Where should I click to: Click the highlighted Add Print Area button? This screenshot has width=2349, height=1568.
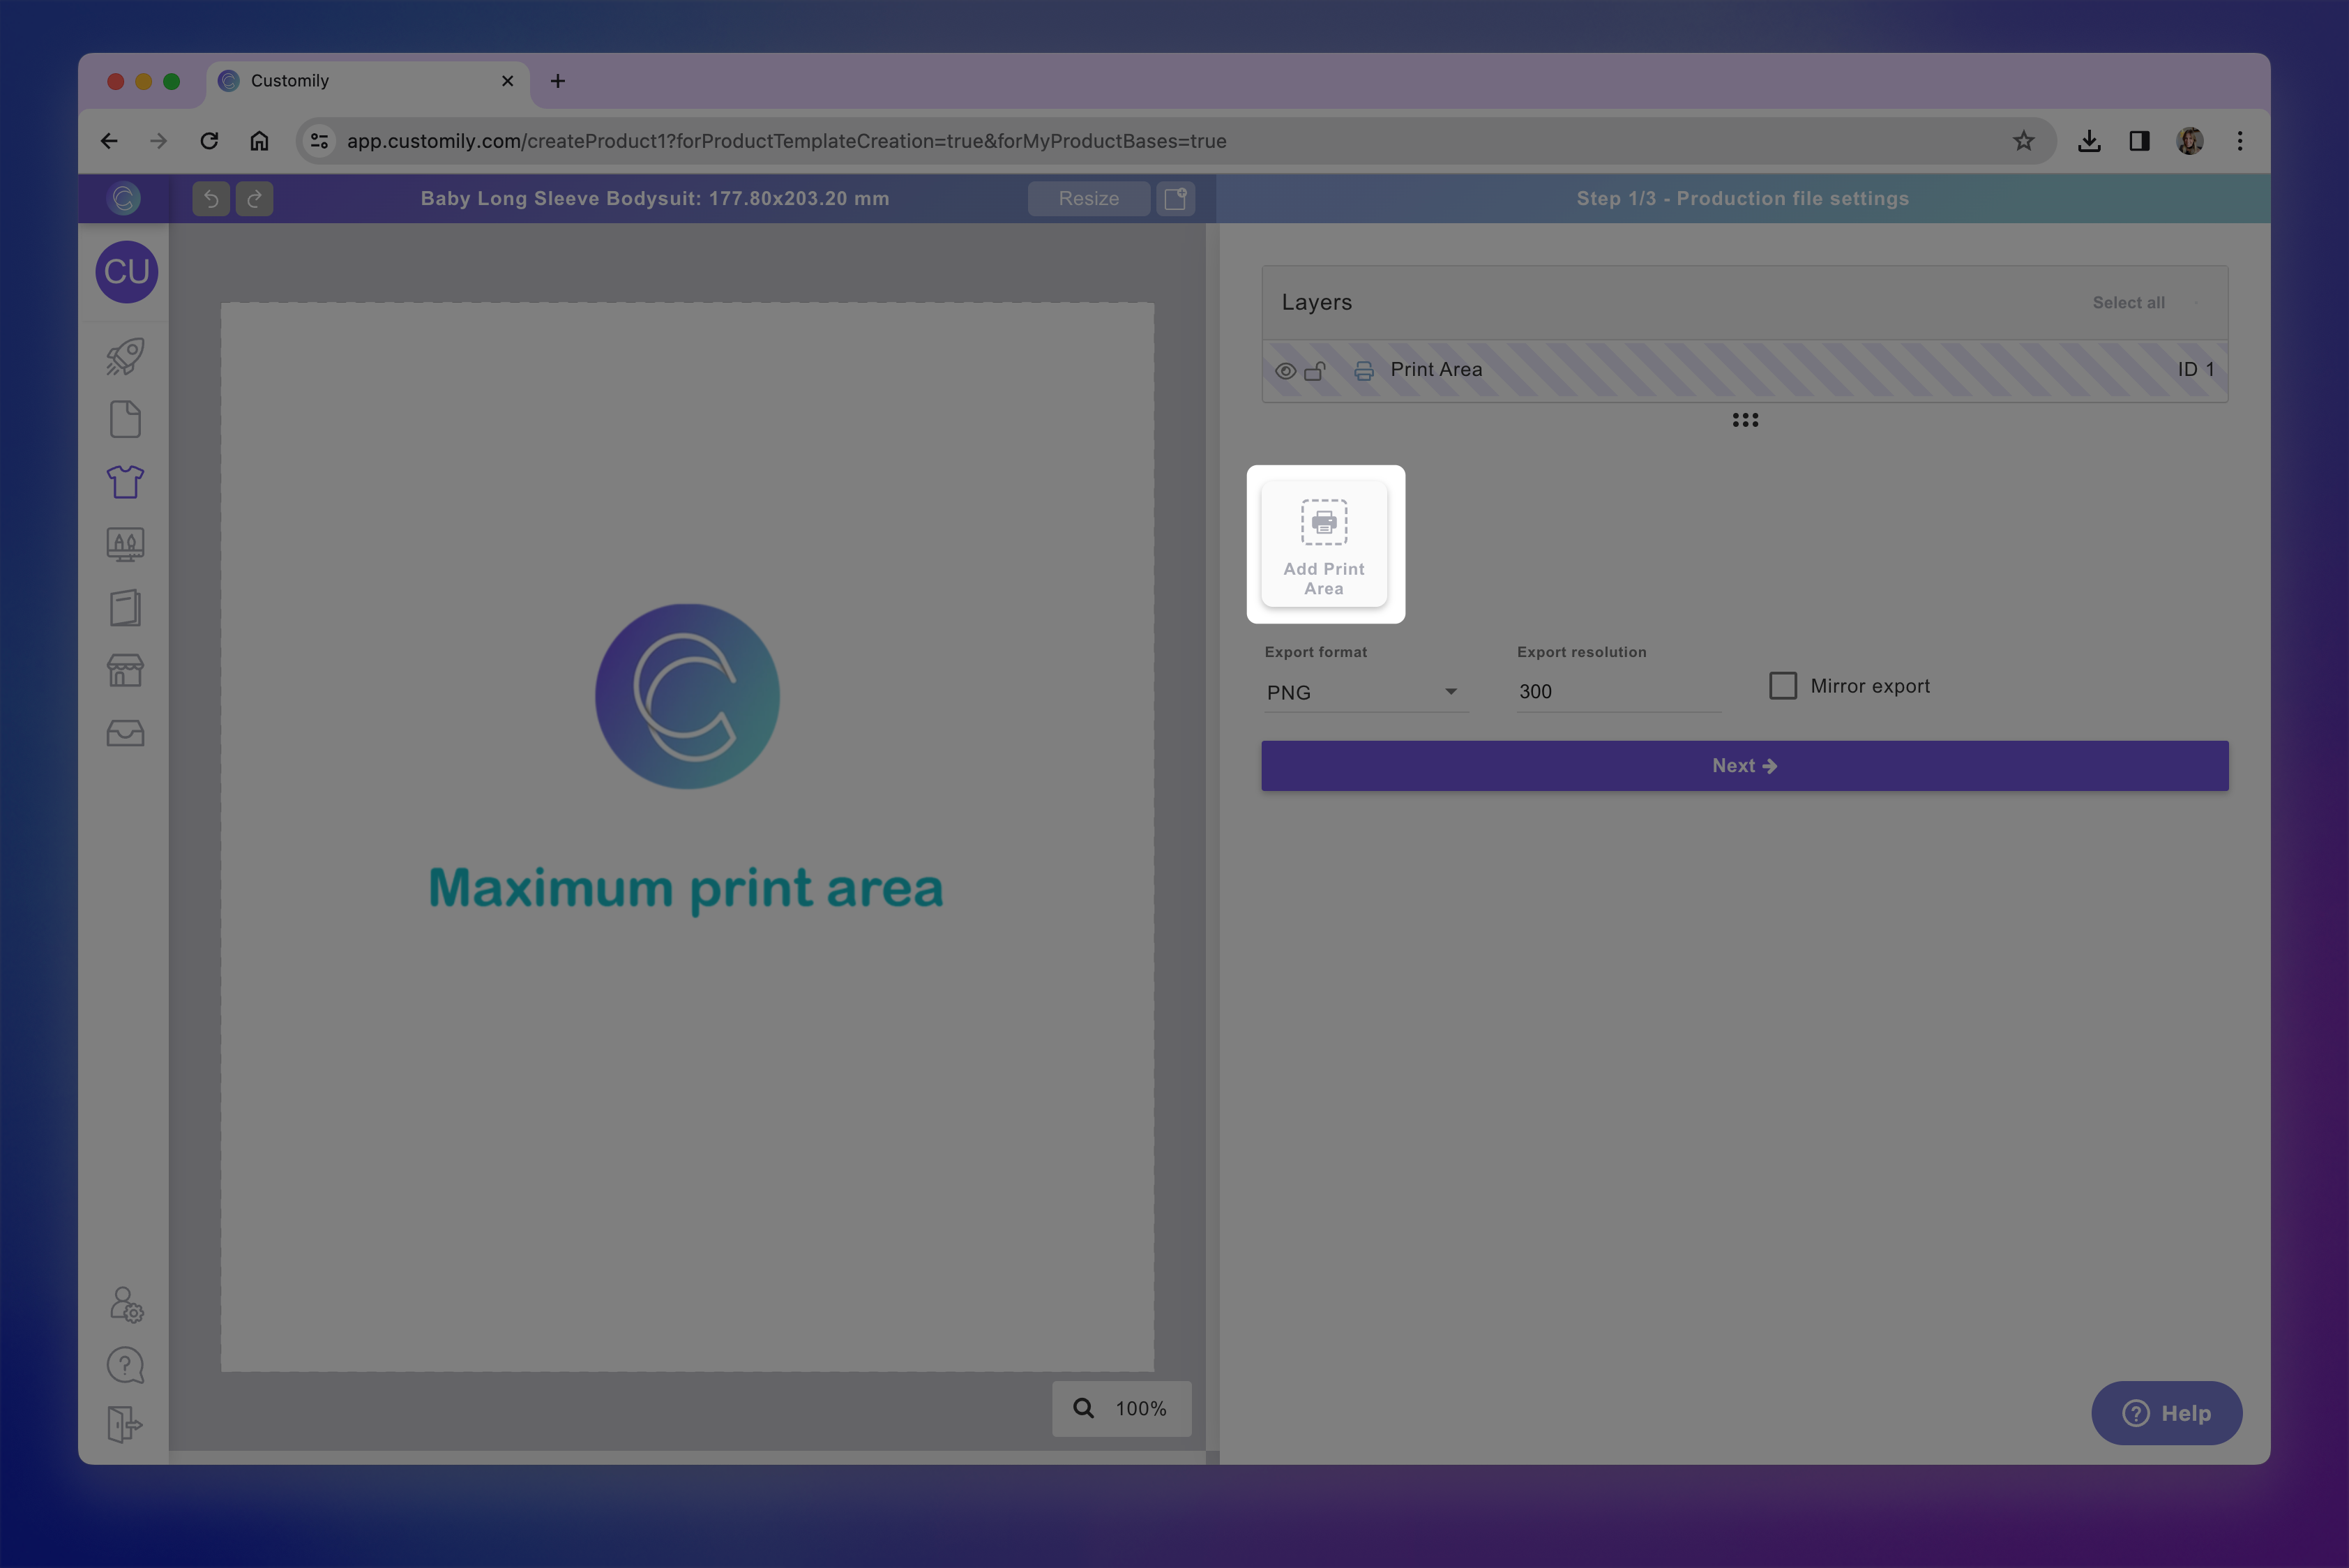point(1325,545)
